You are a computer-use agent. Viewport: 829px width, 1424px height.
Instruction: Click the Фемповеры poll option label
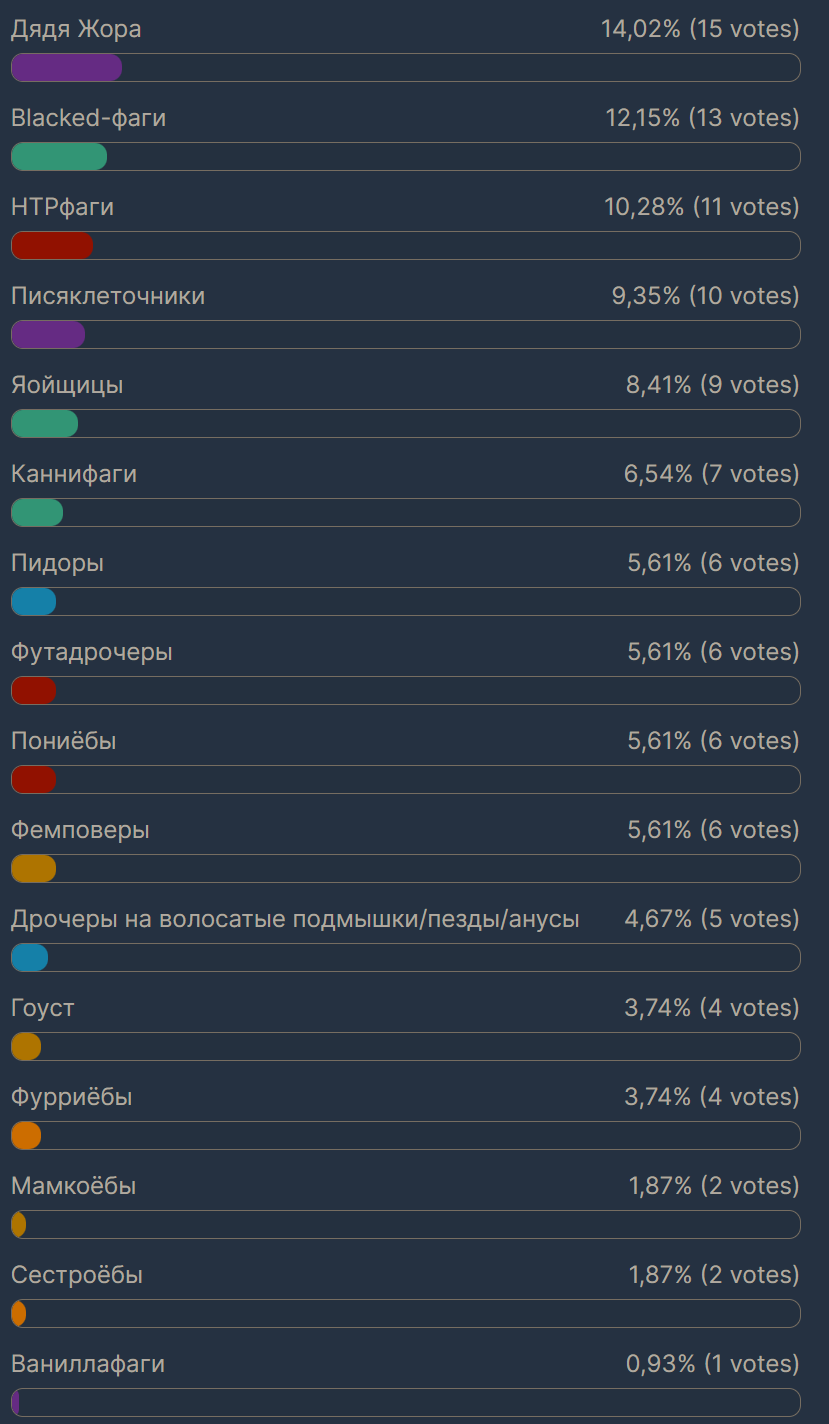[x=80, y=831]
